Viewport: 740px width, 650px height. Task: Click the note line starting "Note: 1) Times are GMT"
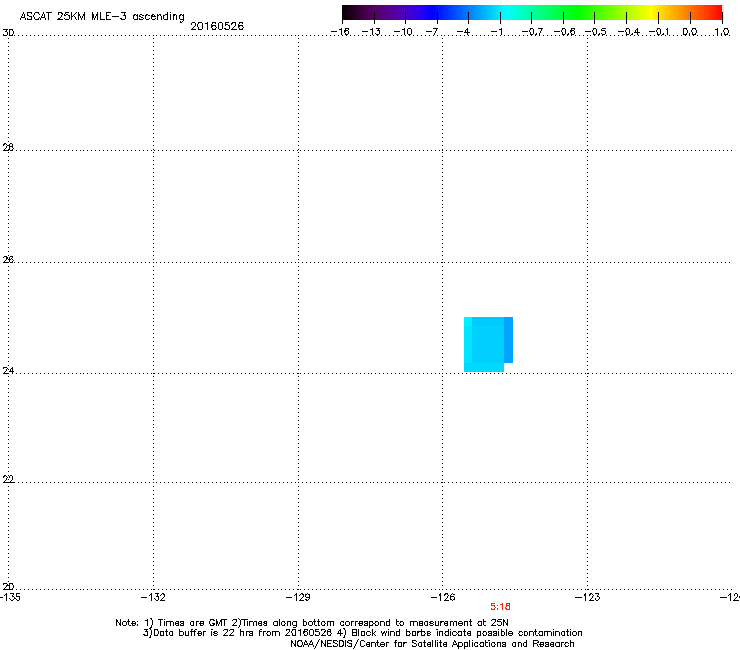(312, 623)
